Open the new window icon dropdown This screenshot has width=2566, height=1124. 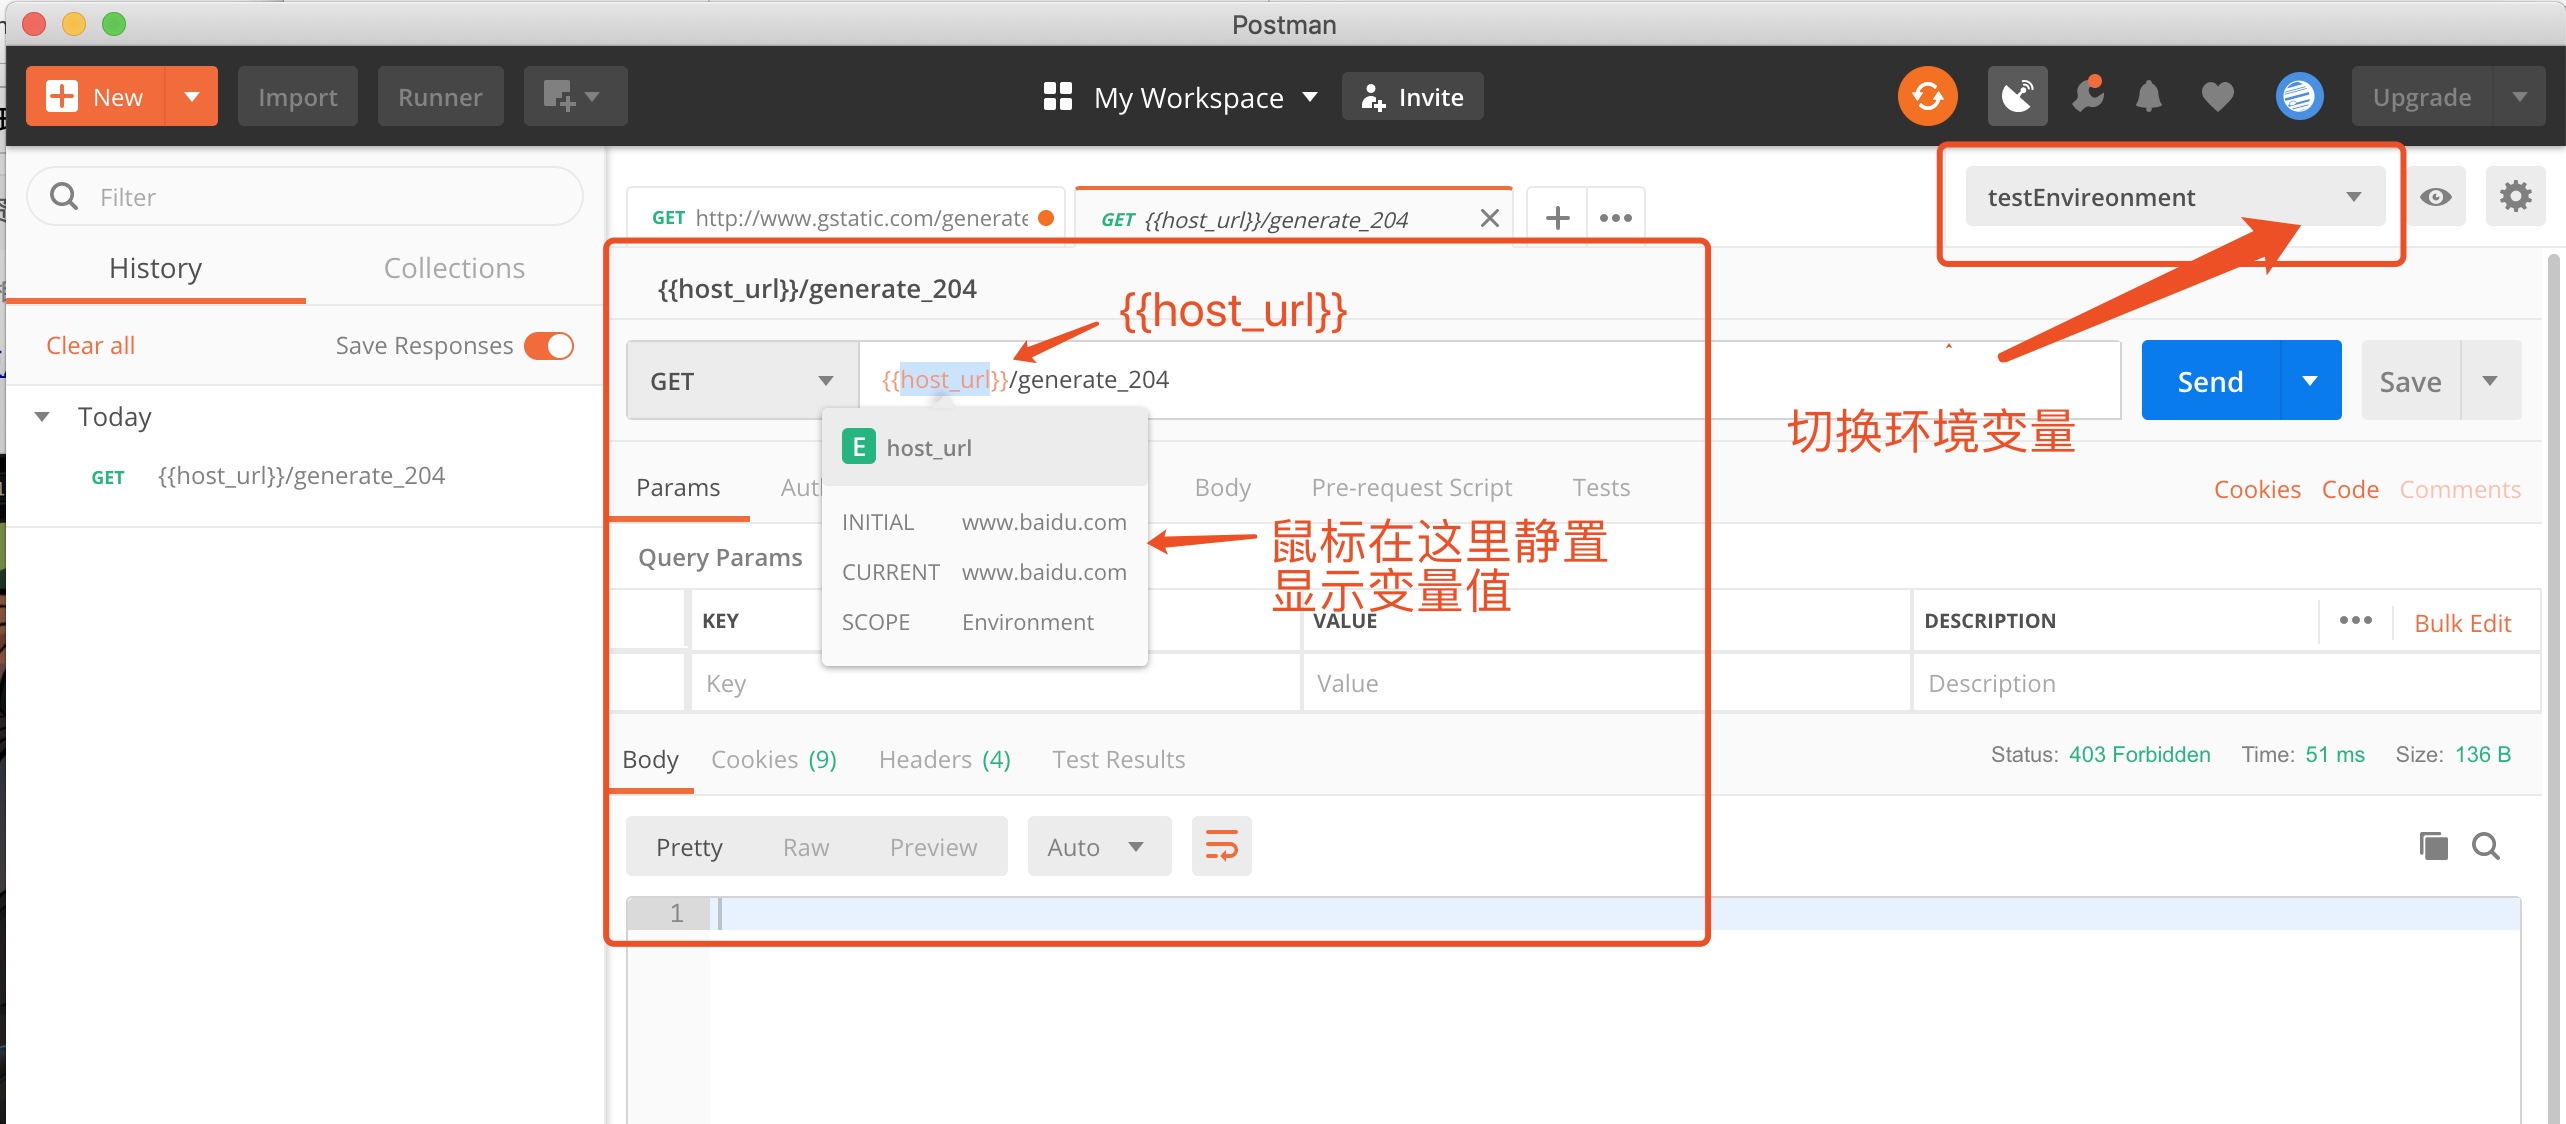[x=575, y=96]
